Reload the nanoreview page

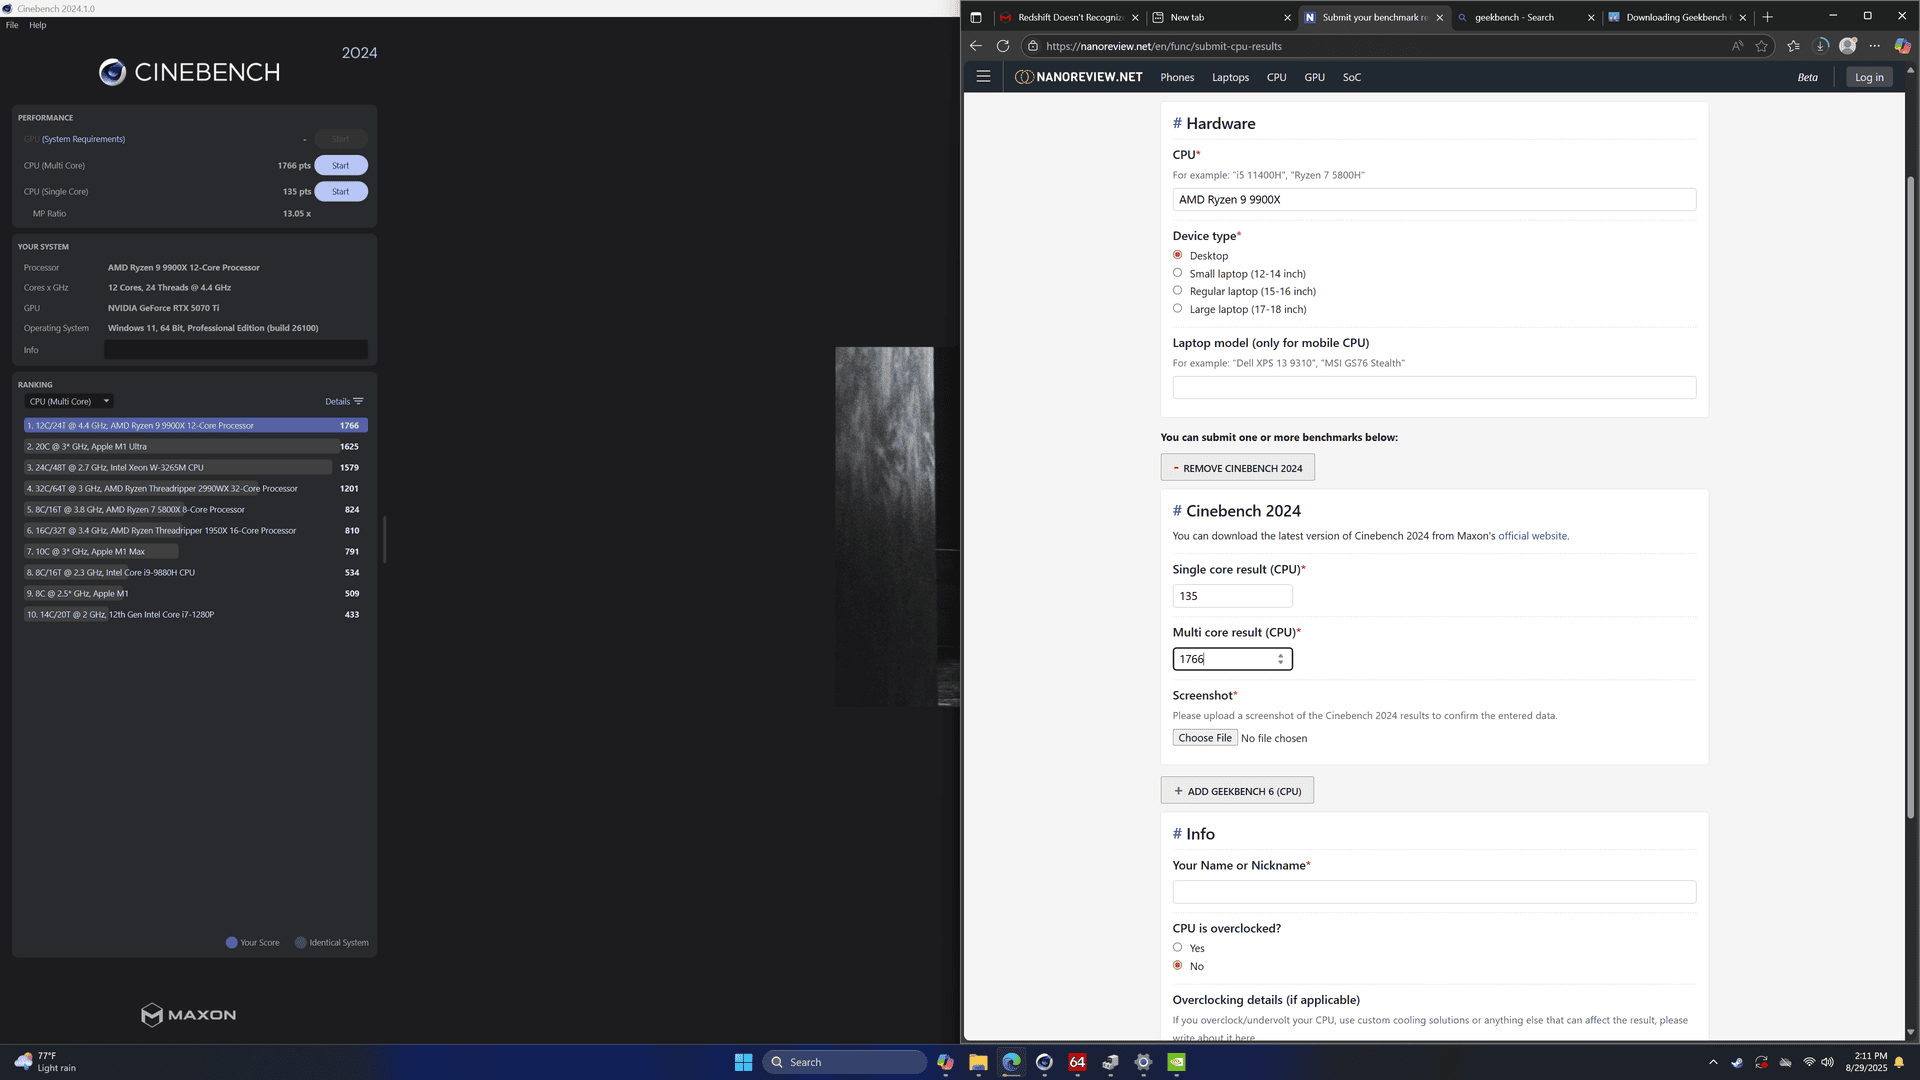(1003, 46)
